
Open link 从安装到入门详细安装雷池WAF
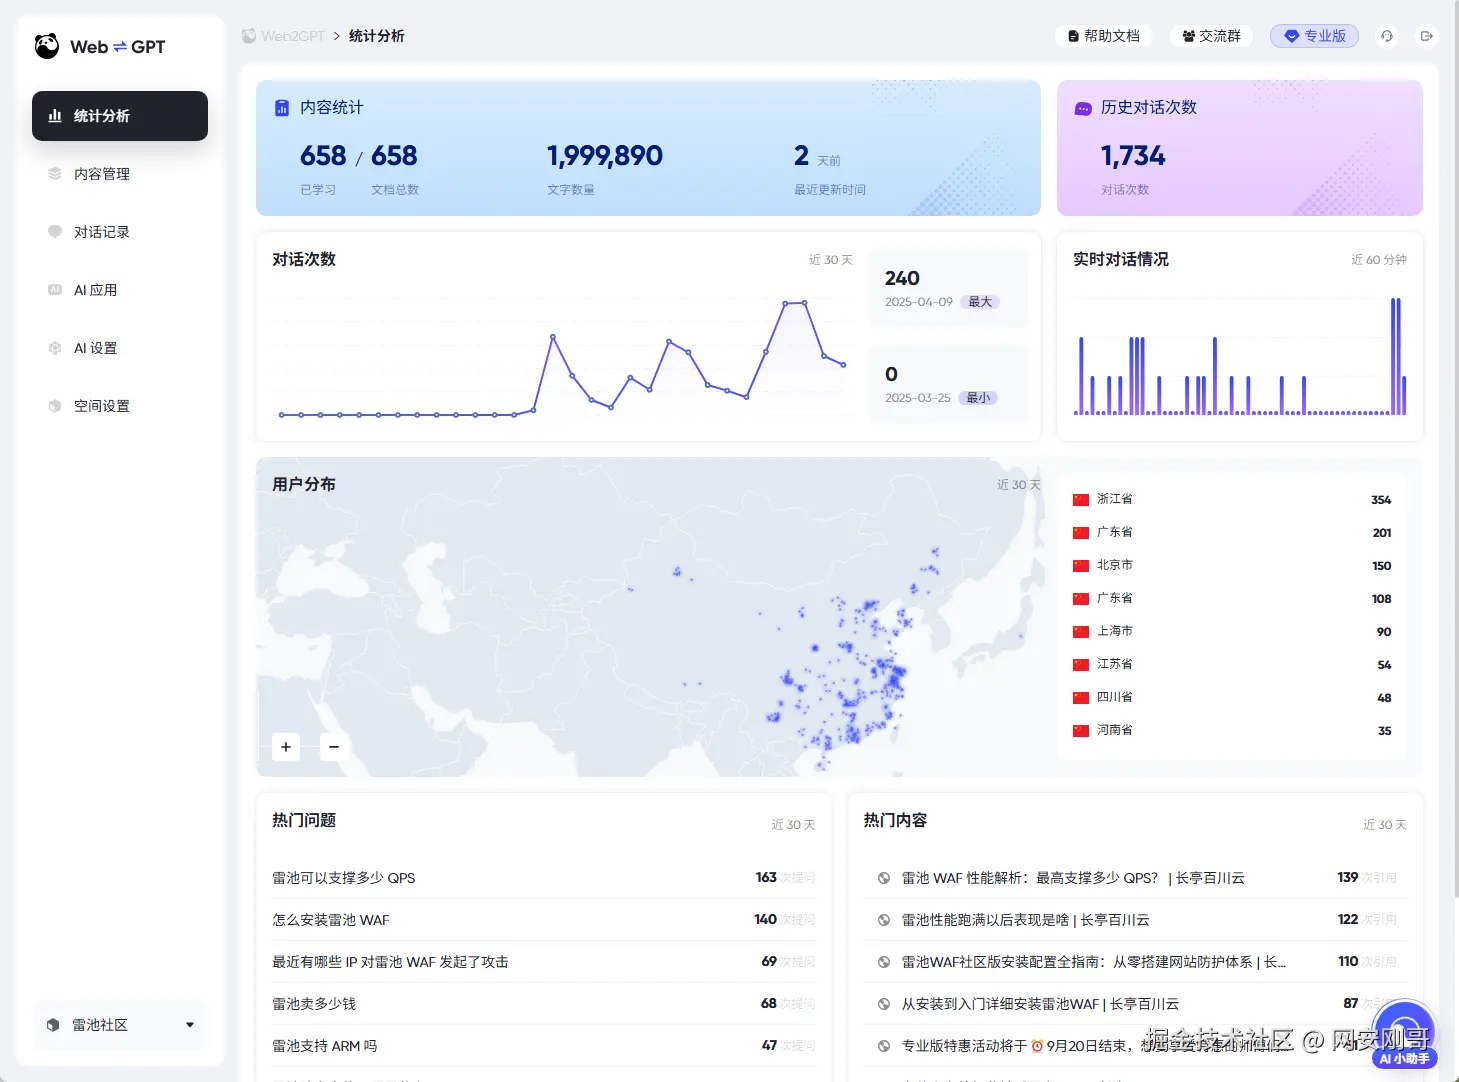[1040, 1004]
